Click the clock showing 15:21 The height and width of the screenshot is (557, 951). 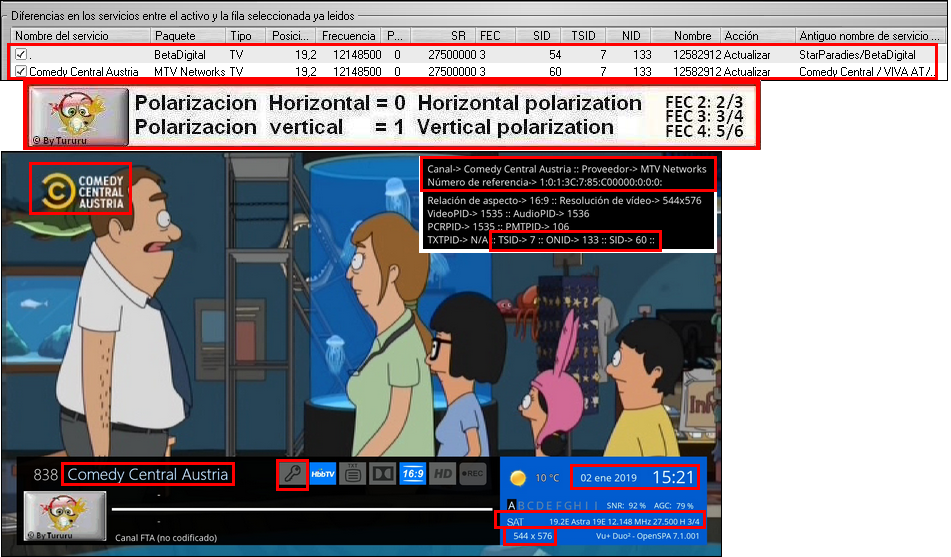[x=673, y=478]
